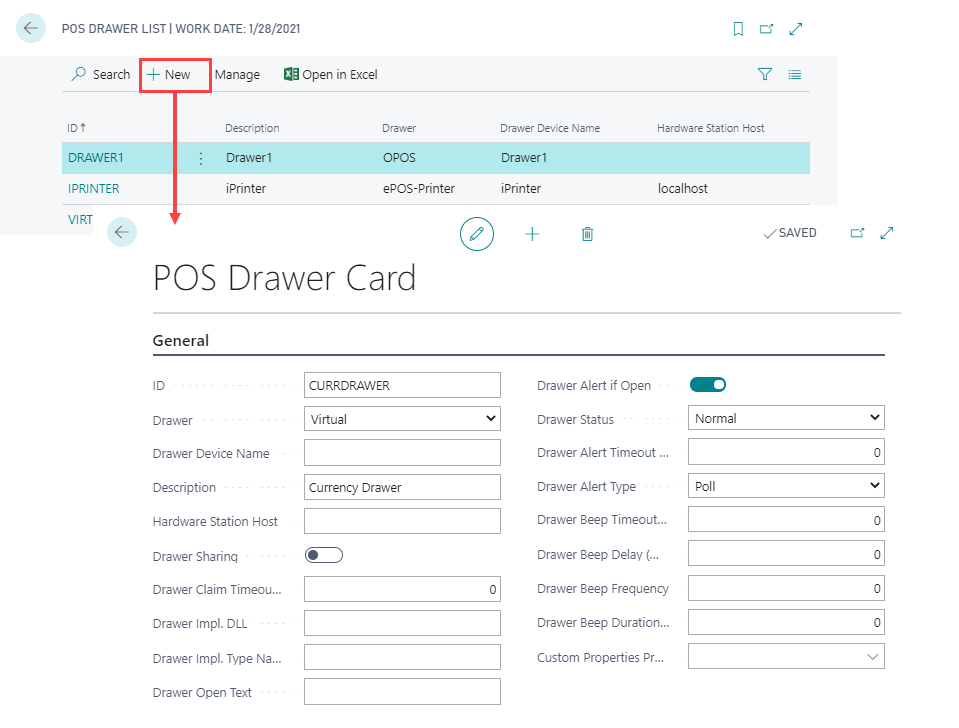Click the Drawer Open Text field
The height and width of the screenshot is (728, 959).
click(x=402, y=691)
